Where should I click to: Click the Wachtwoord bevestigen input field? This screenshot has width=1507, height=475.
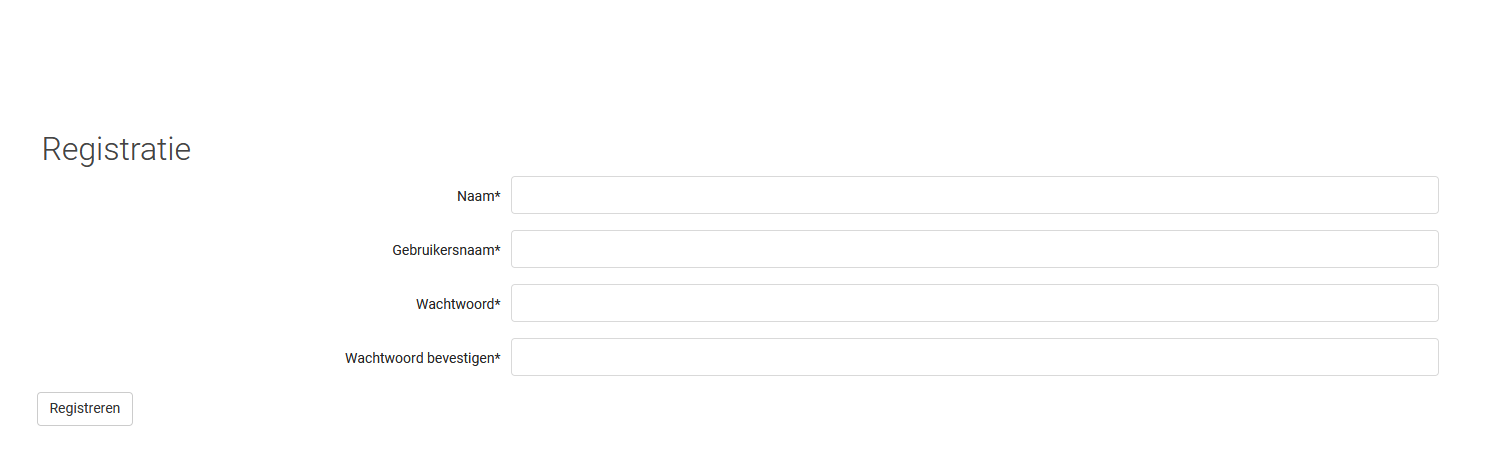(974, 357)
